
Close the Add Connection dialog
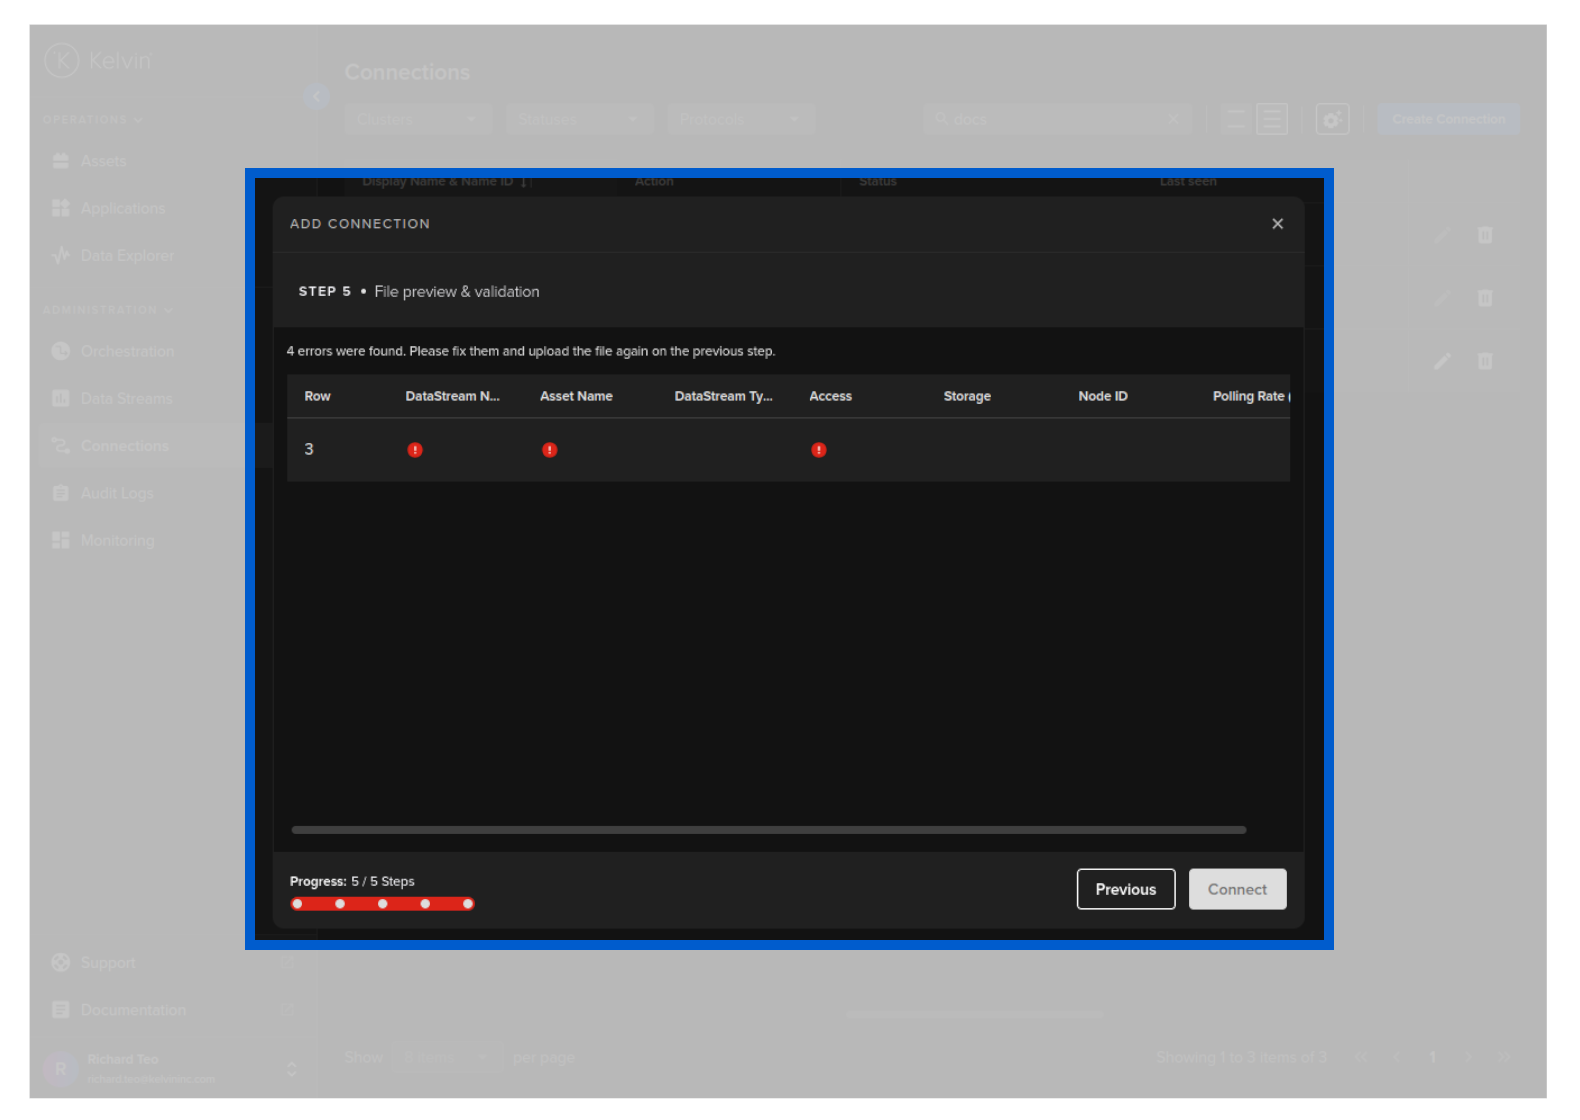pos(1277,224)
